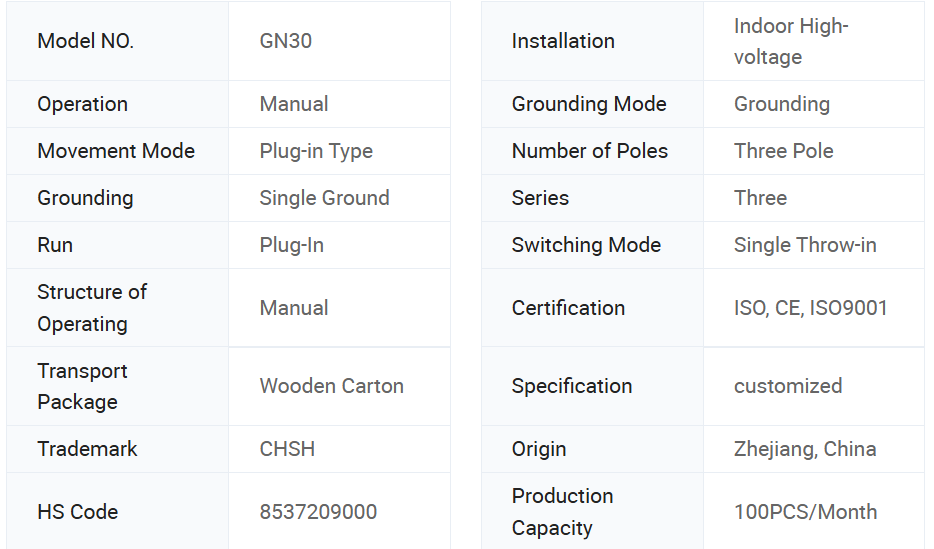Click the Movement Mode label
The height and width of the screenshot is (549, 934).
(116, 151)
